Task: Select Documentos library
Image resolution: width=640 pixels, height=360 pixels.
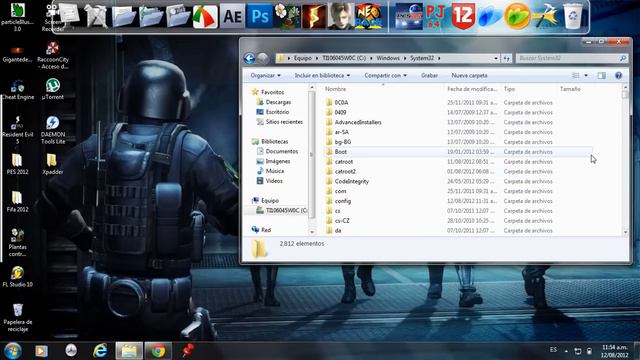Action: pos(282,151)
